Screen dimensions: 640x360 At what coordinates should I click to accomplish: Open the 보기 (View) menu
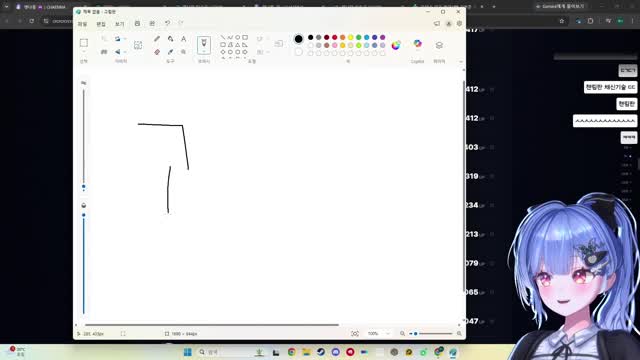coord(119,24)
